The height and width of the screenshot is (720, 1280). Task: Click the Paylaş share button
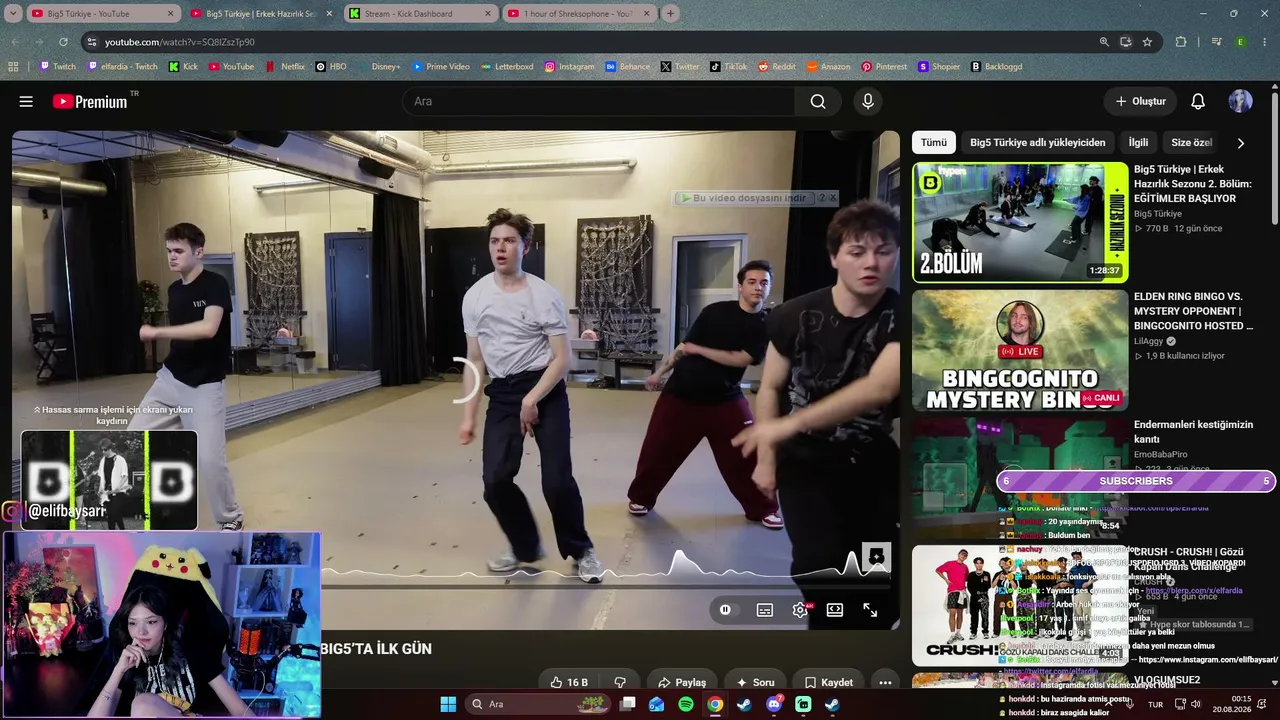pos(681,682)
